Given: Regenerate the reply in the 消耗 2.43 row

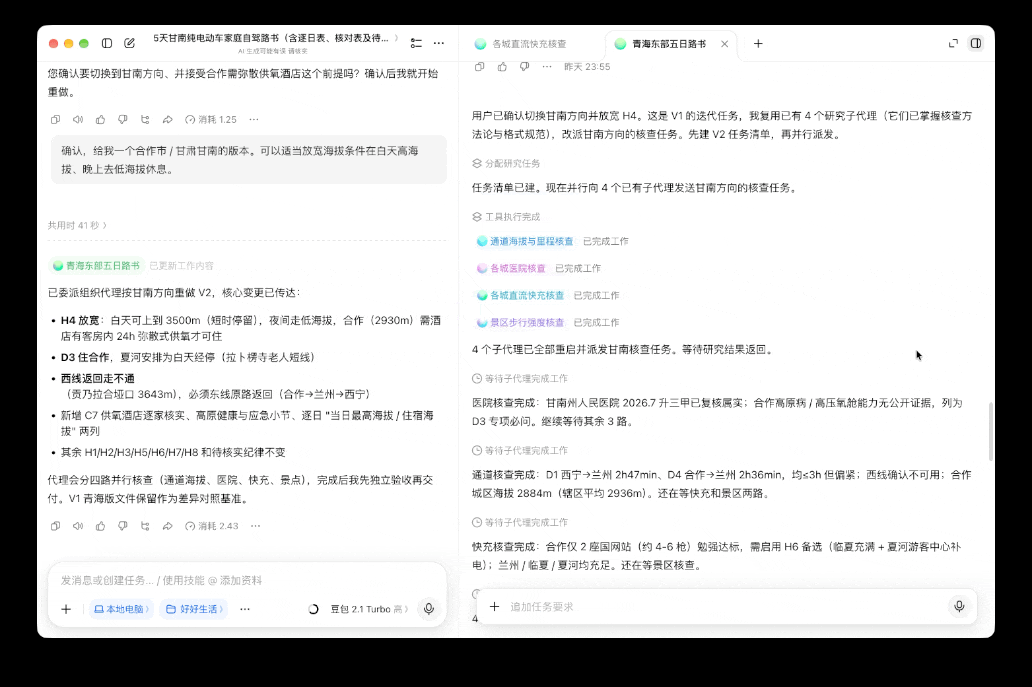Looking at the screenshot, I should (145, 526).
